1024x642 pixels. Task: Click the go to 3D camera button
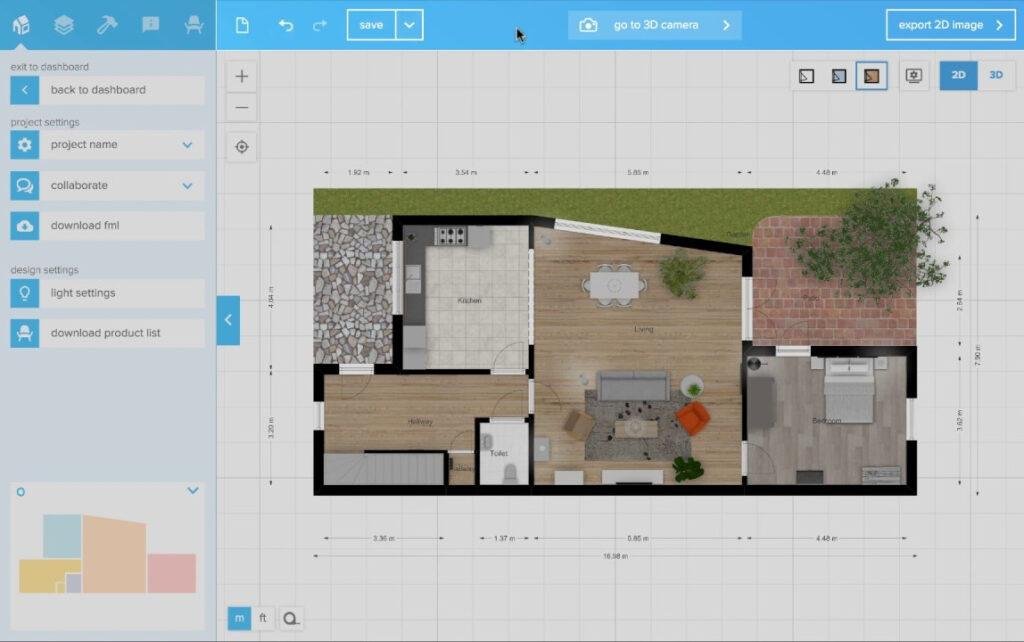pos(654,24)
